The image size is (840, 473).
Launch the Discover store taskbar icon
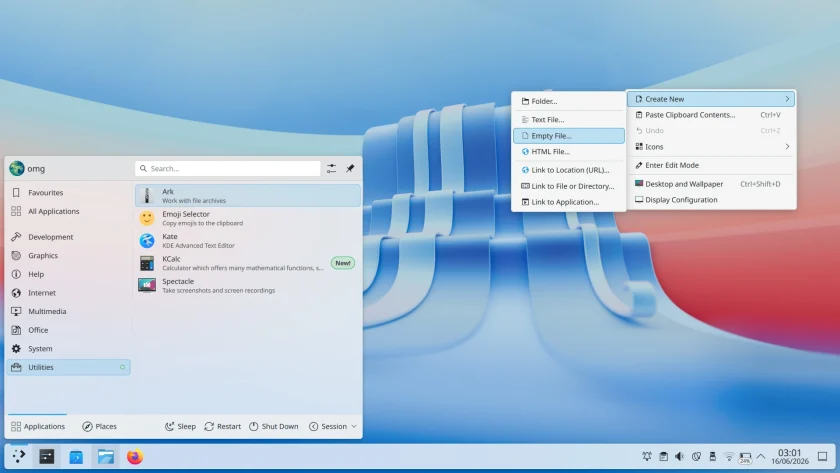(x=76, y=456)
